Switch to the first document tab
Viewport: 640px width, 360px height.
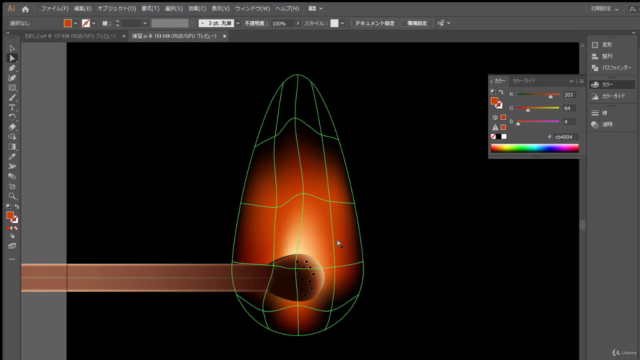[x=70, y=36]
